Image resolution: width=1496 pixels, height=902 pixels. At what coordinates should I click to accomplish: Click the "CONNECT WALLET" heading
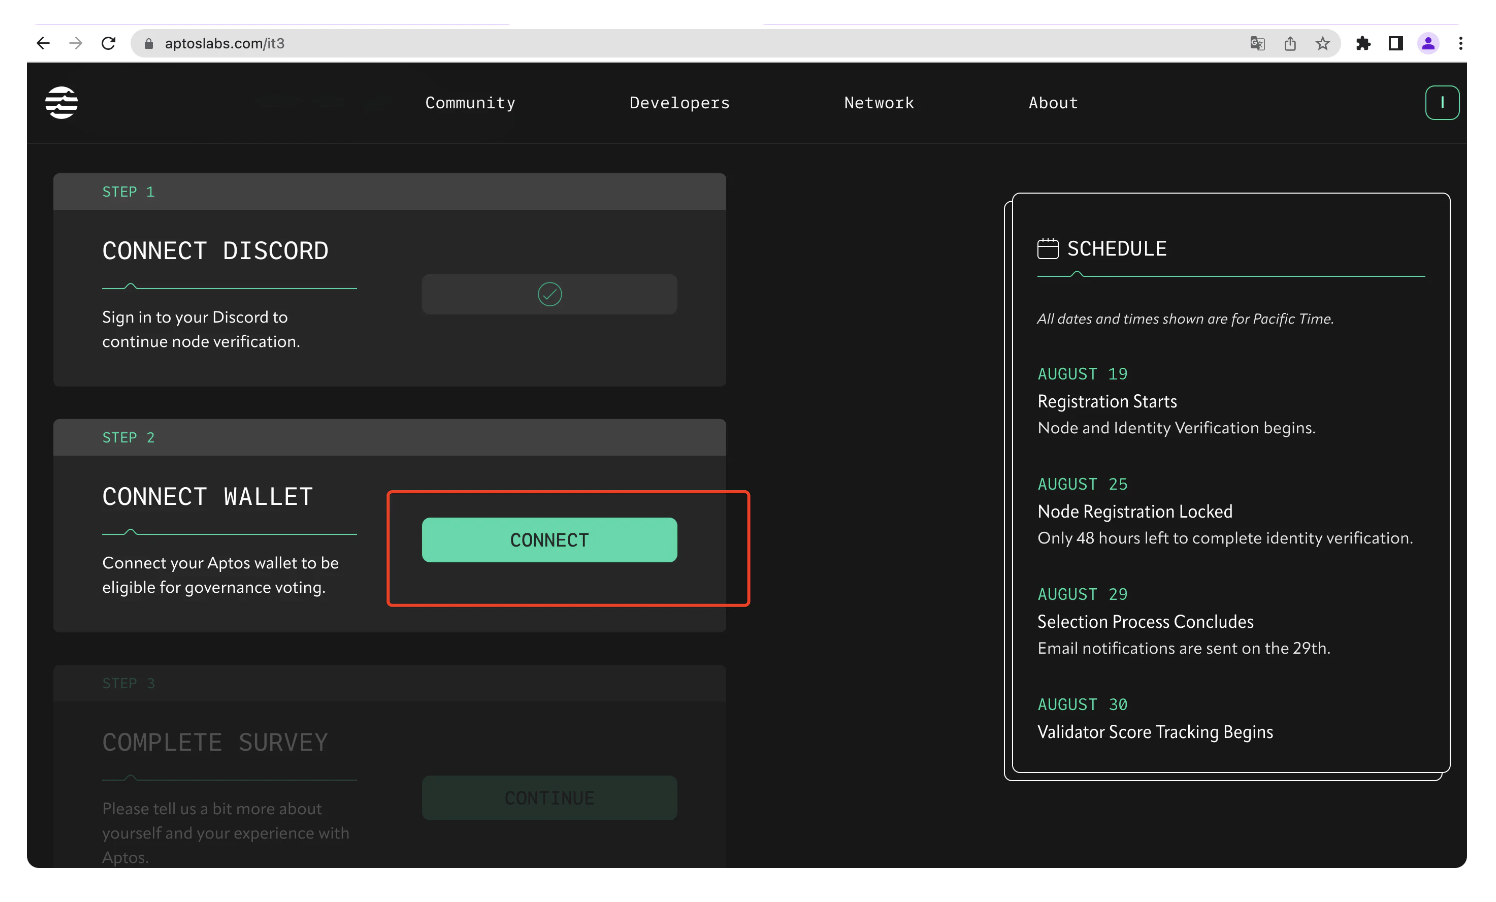pos(208,497)
